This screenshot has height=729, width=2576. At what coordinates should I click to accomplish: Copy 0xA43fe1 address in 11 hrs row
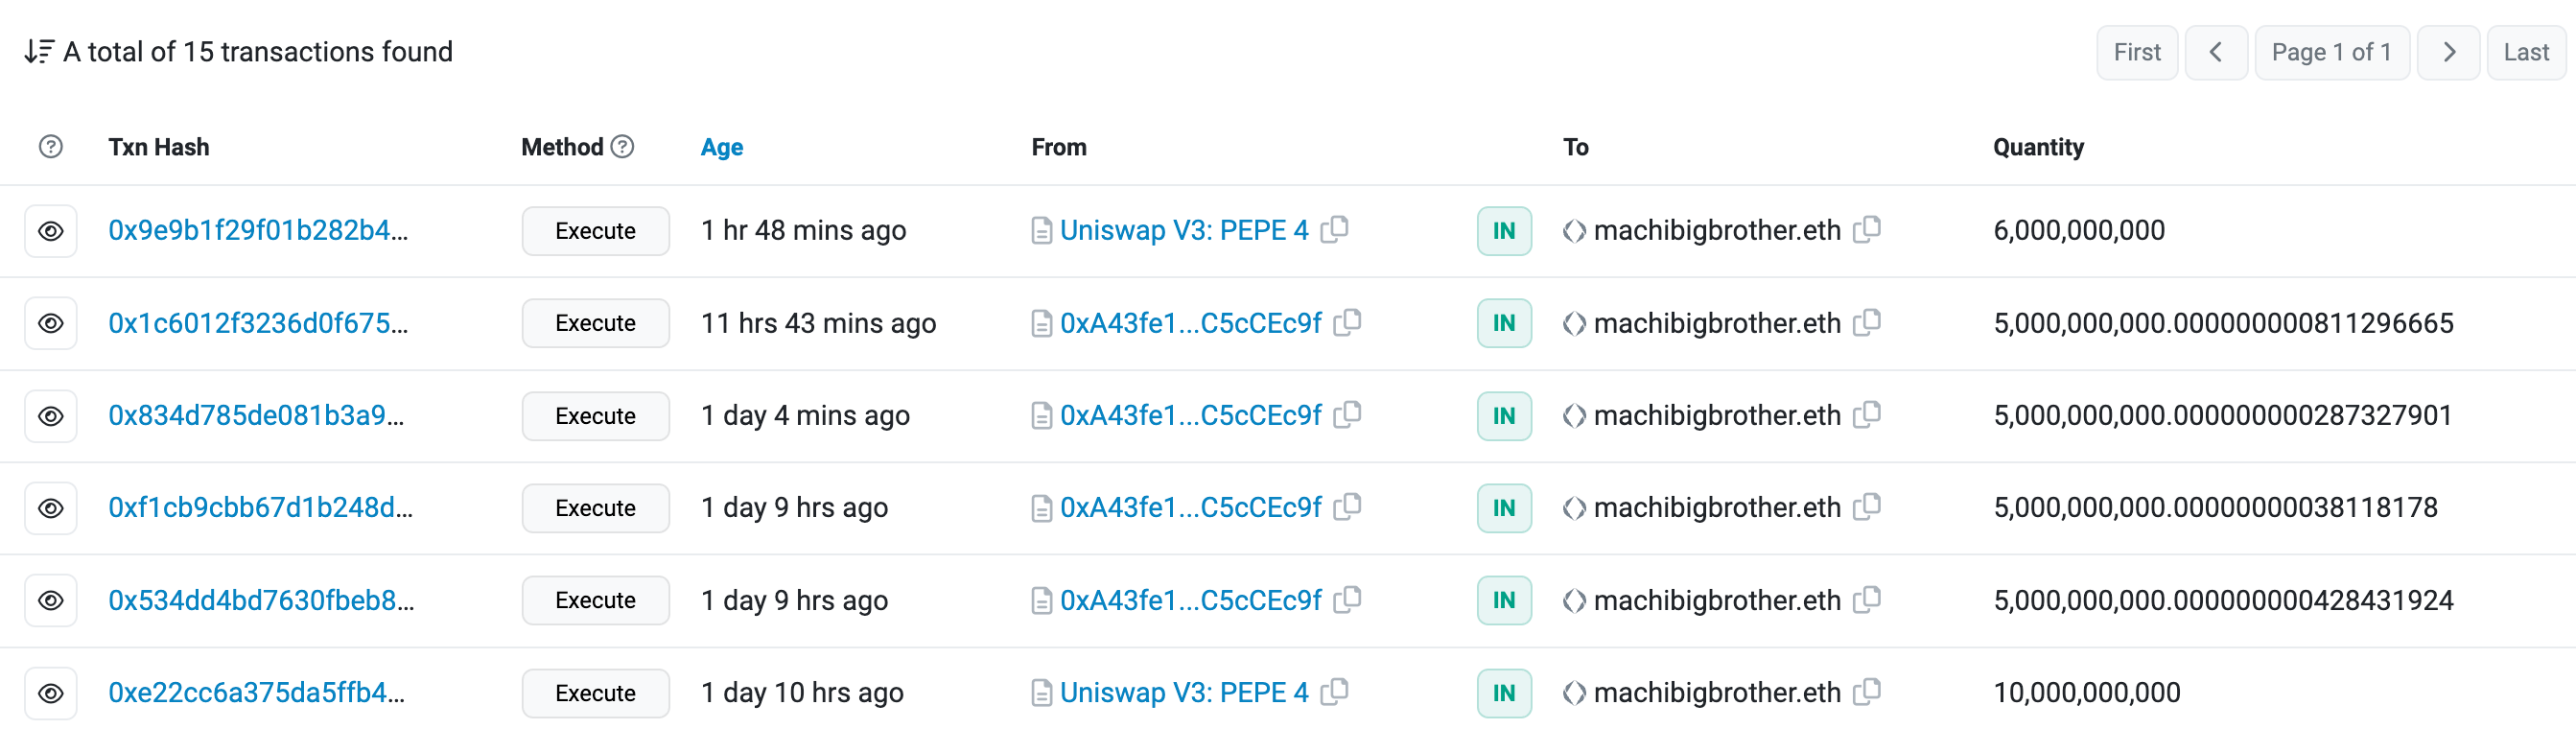click(1347, 322)
